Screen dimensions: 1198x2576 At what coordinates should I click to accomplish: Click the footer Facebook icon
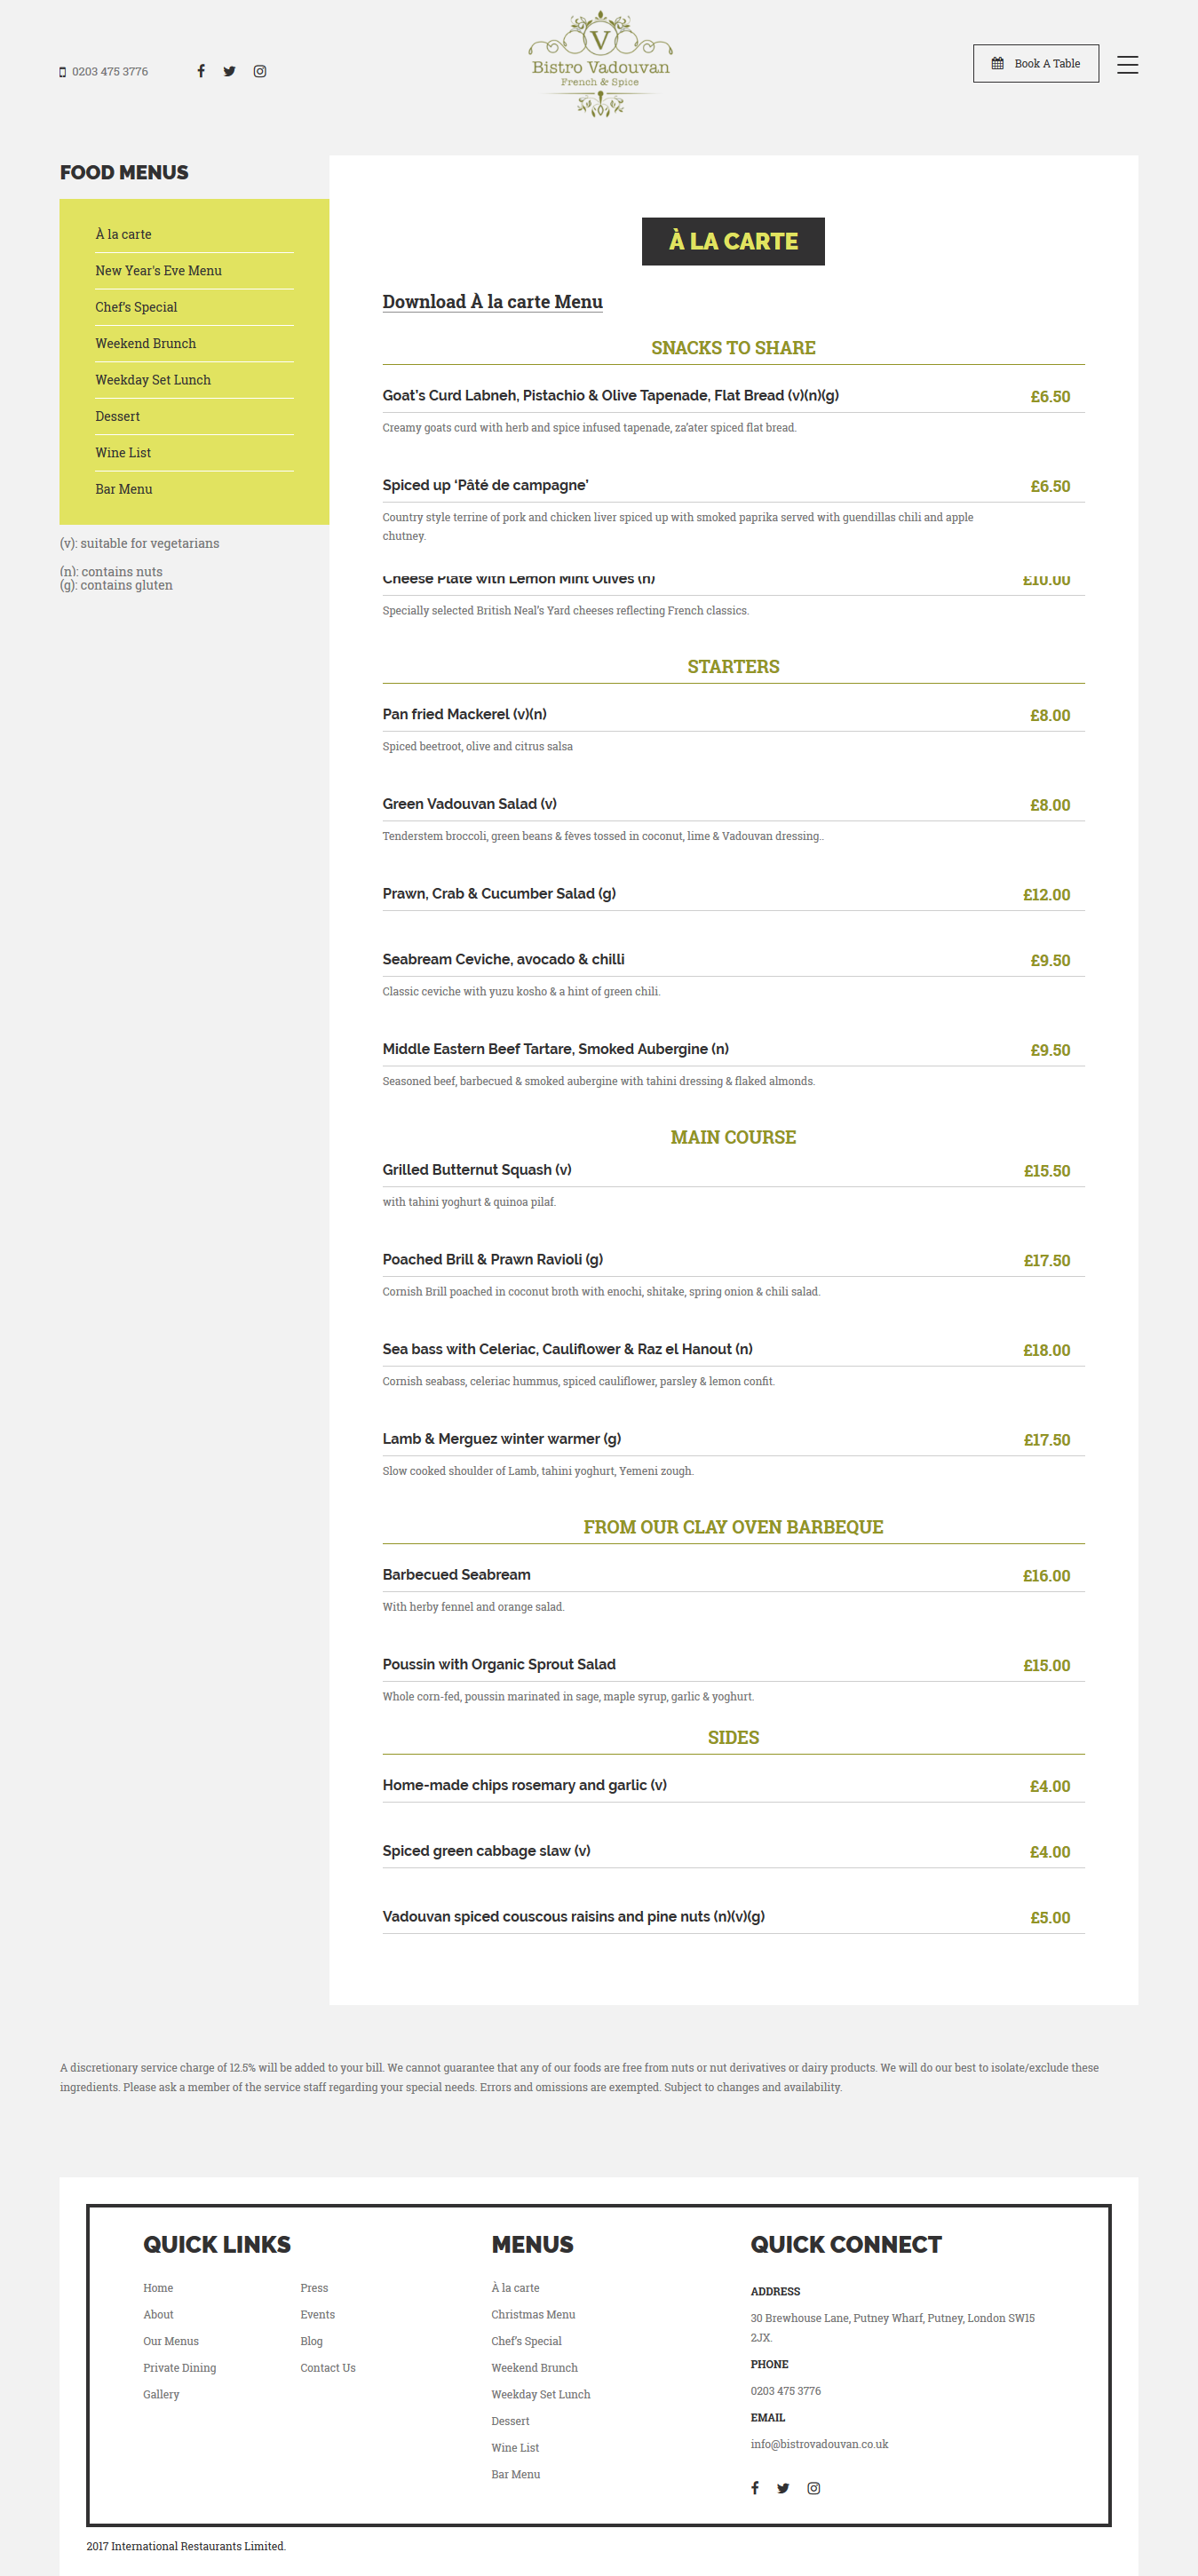coord(755,2488)
